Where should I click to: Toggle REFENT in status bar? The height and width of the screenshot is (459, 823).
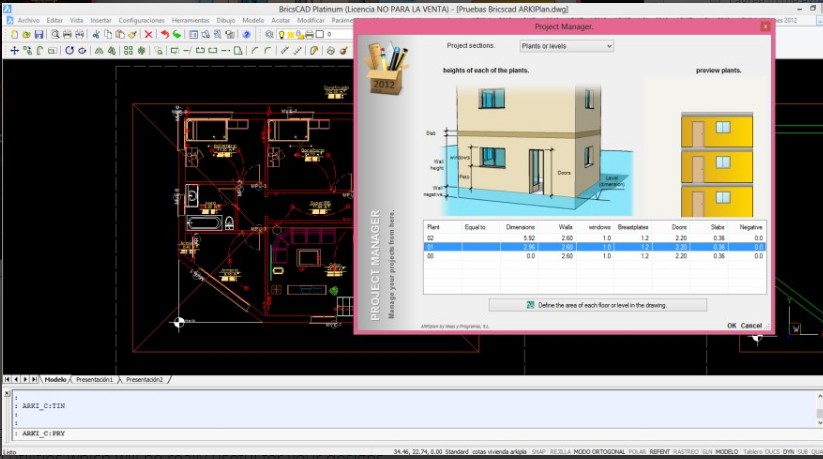pos(660,452)
